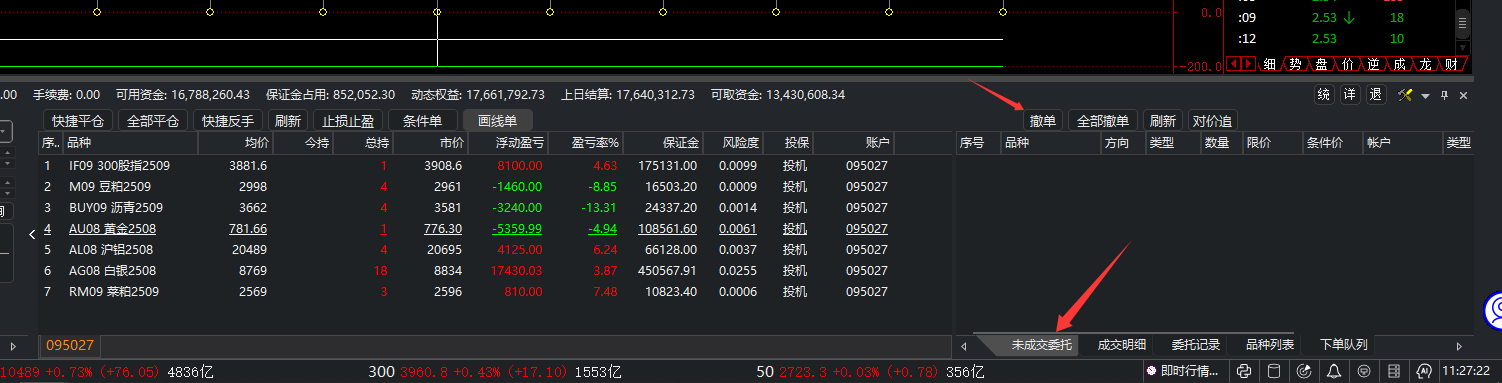
Task: Select the 财 tab in quote panel
Action: pos(1451,64)
